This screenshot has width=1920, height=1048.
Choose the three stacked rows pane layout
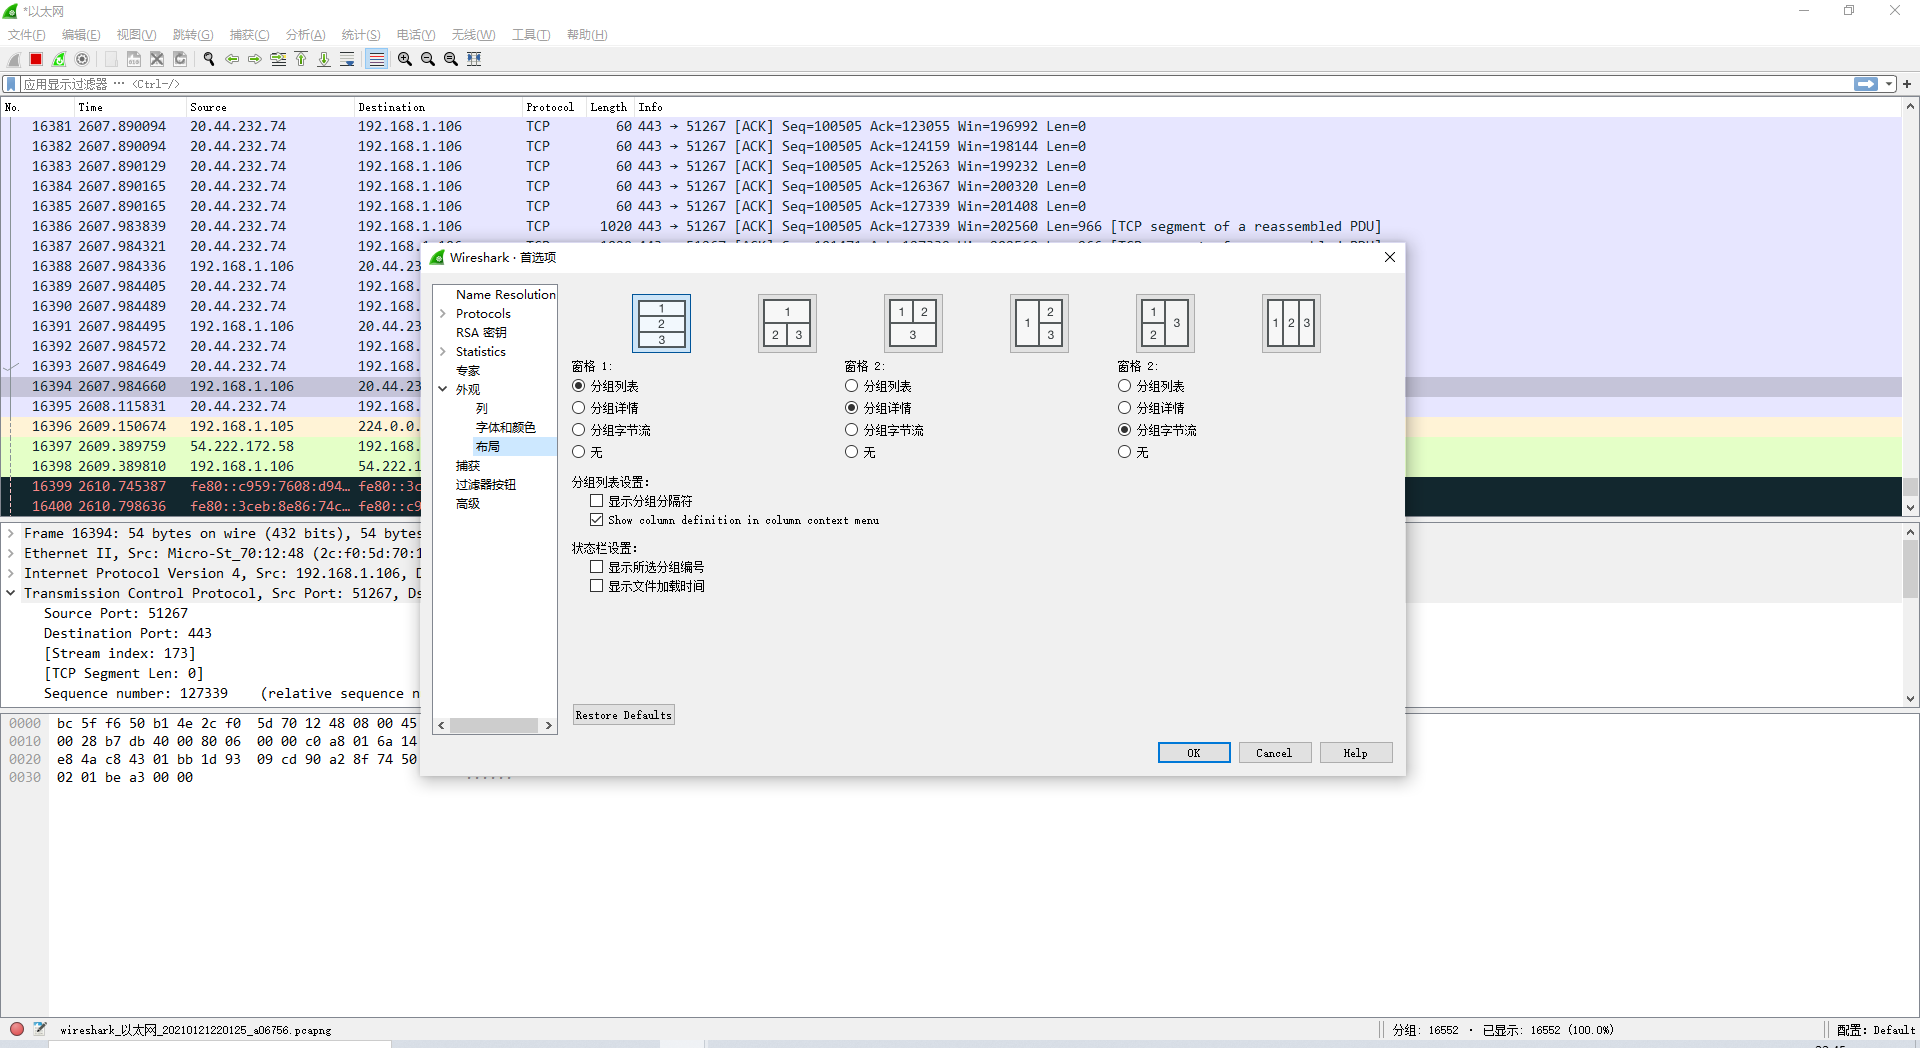pos(661,323)
